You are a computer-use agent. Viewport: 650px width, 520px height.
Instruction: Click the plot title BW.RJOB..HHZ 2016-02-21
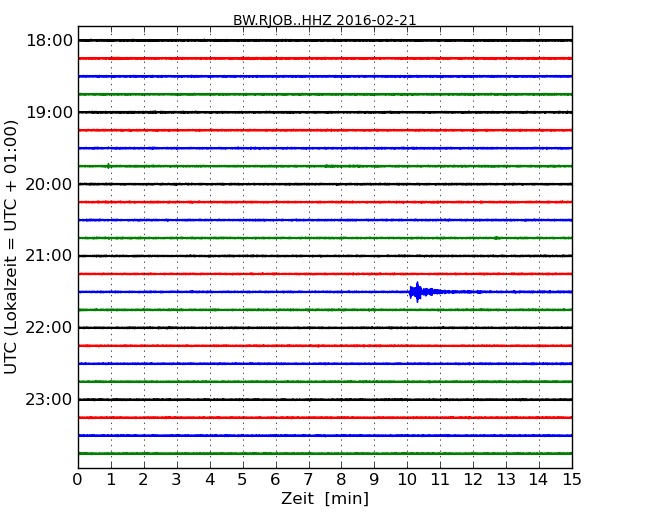pyautogui.click(x=325, y=20)
